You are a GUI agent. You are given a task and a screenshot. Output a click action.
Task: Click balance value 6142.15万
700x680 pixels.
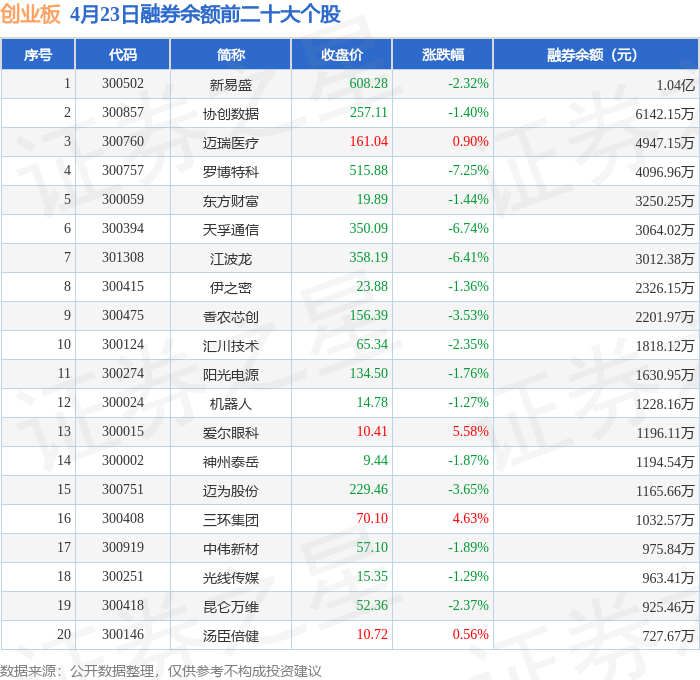[665, 114]
